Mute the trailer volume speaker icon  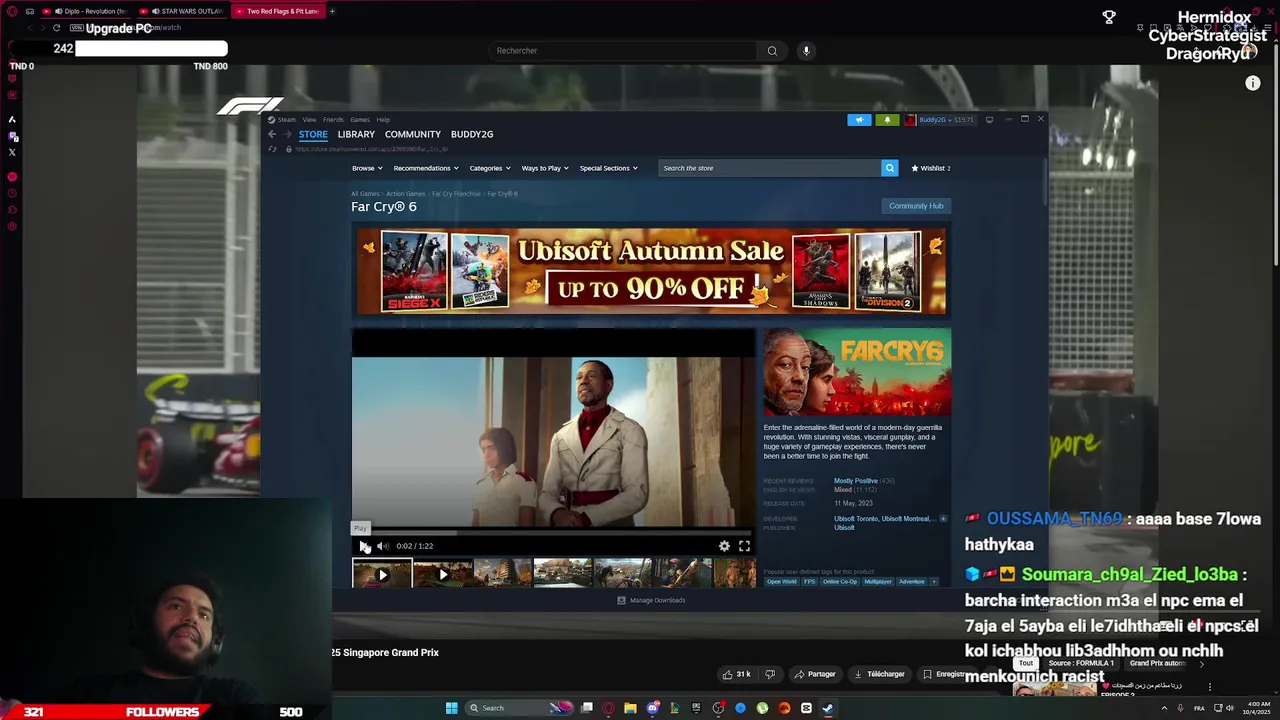tap(383, 546)
